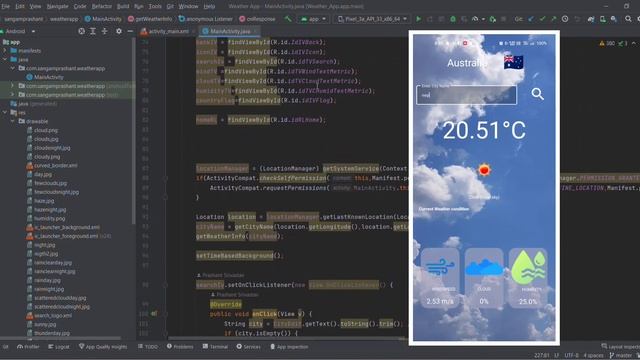Open the Navigate menu

point(58,6)
